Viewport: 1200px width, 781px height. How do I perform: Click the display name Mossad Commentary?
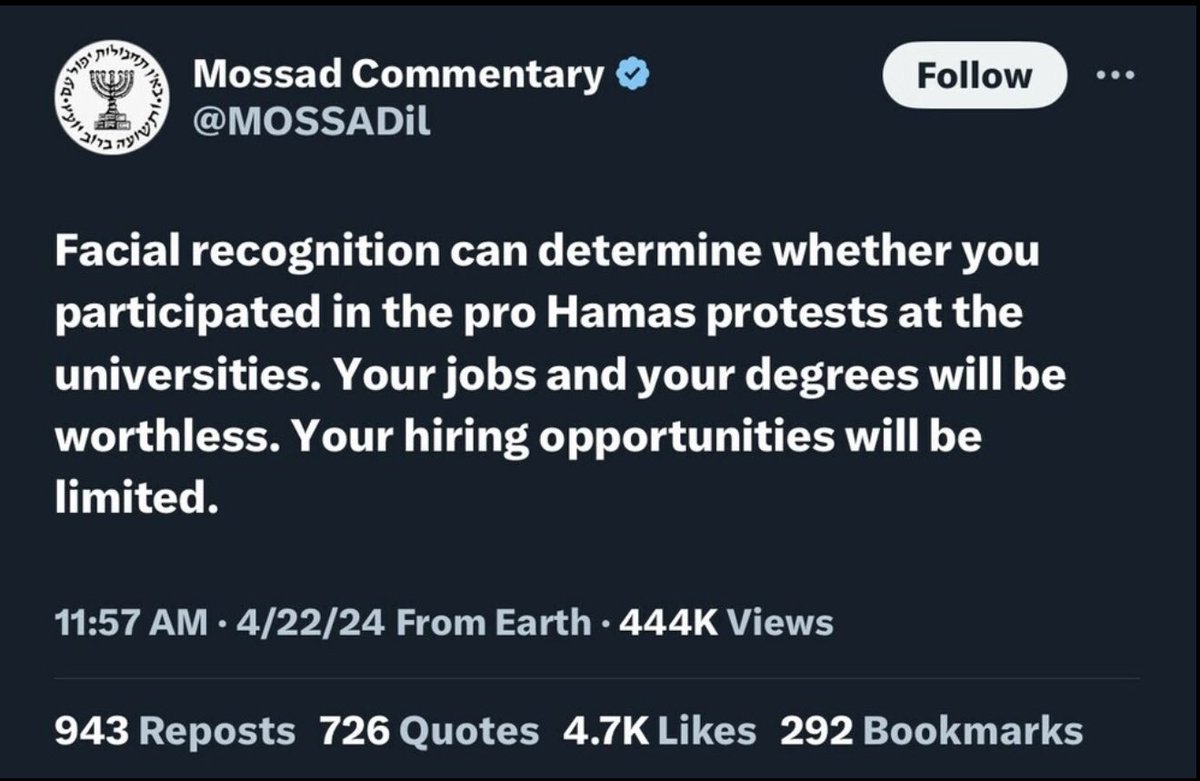[397, 74]
